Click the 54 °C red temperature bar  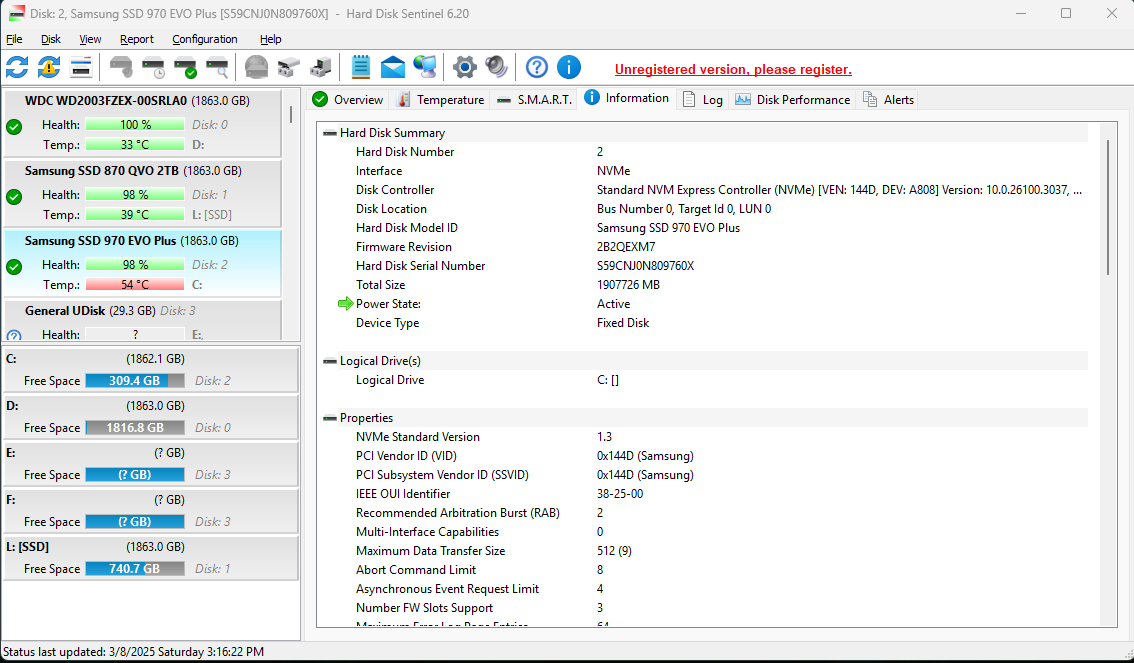(x=135, y=285)
